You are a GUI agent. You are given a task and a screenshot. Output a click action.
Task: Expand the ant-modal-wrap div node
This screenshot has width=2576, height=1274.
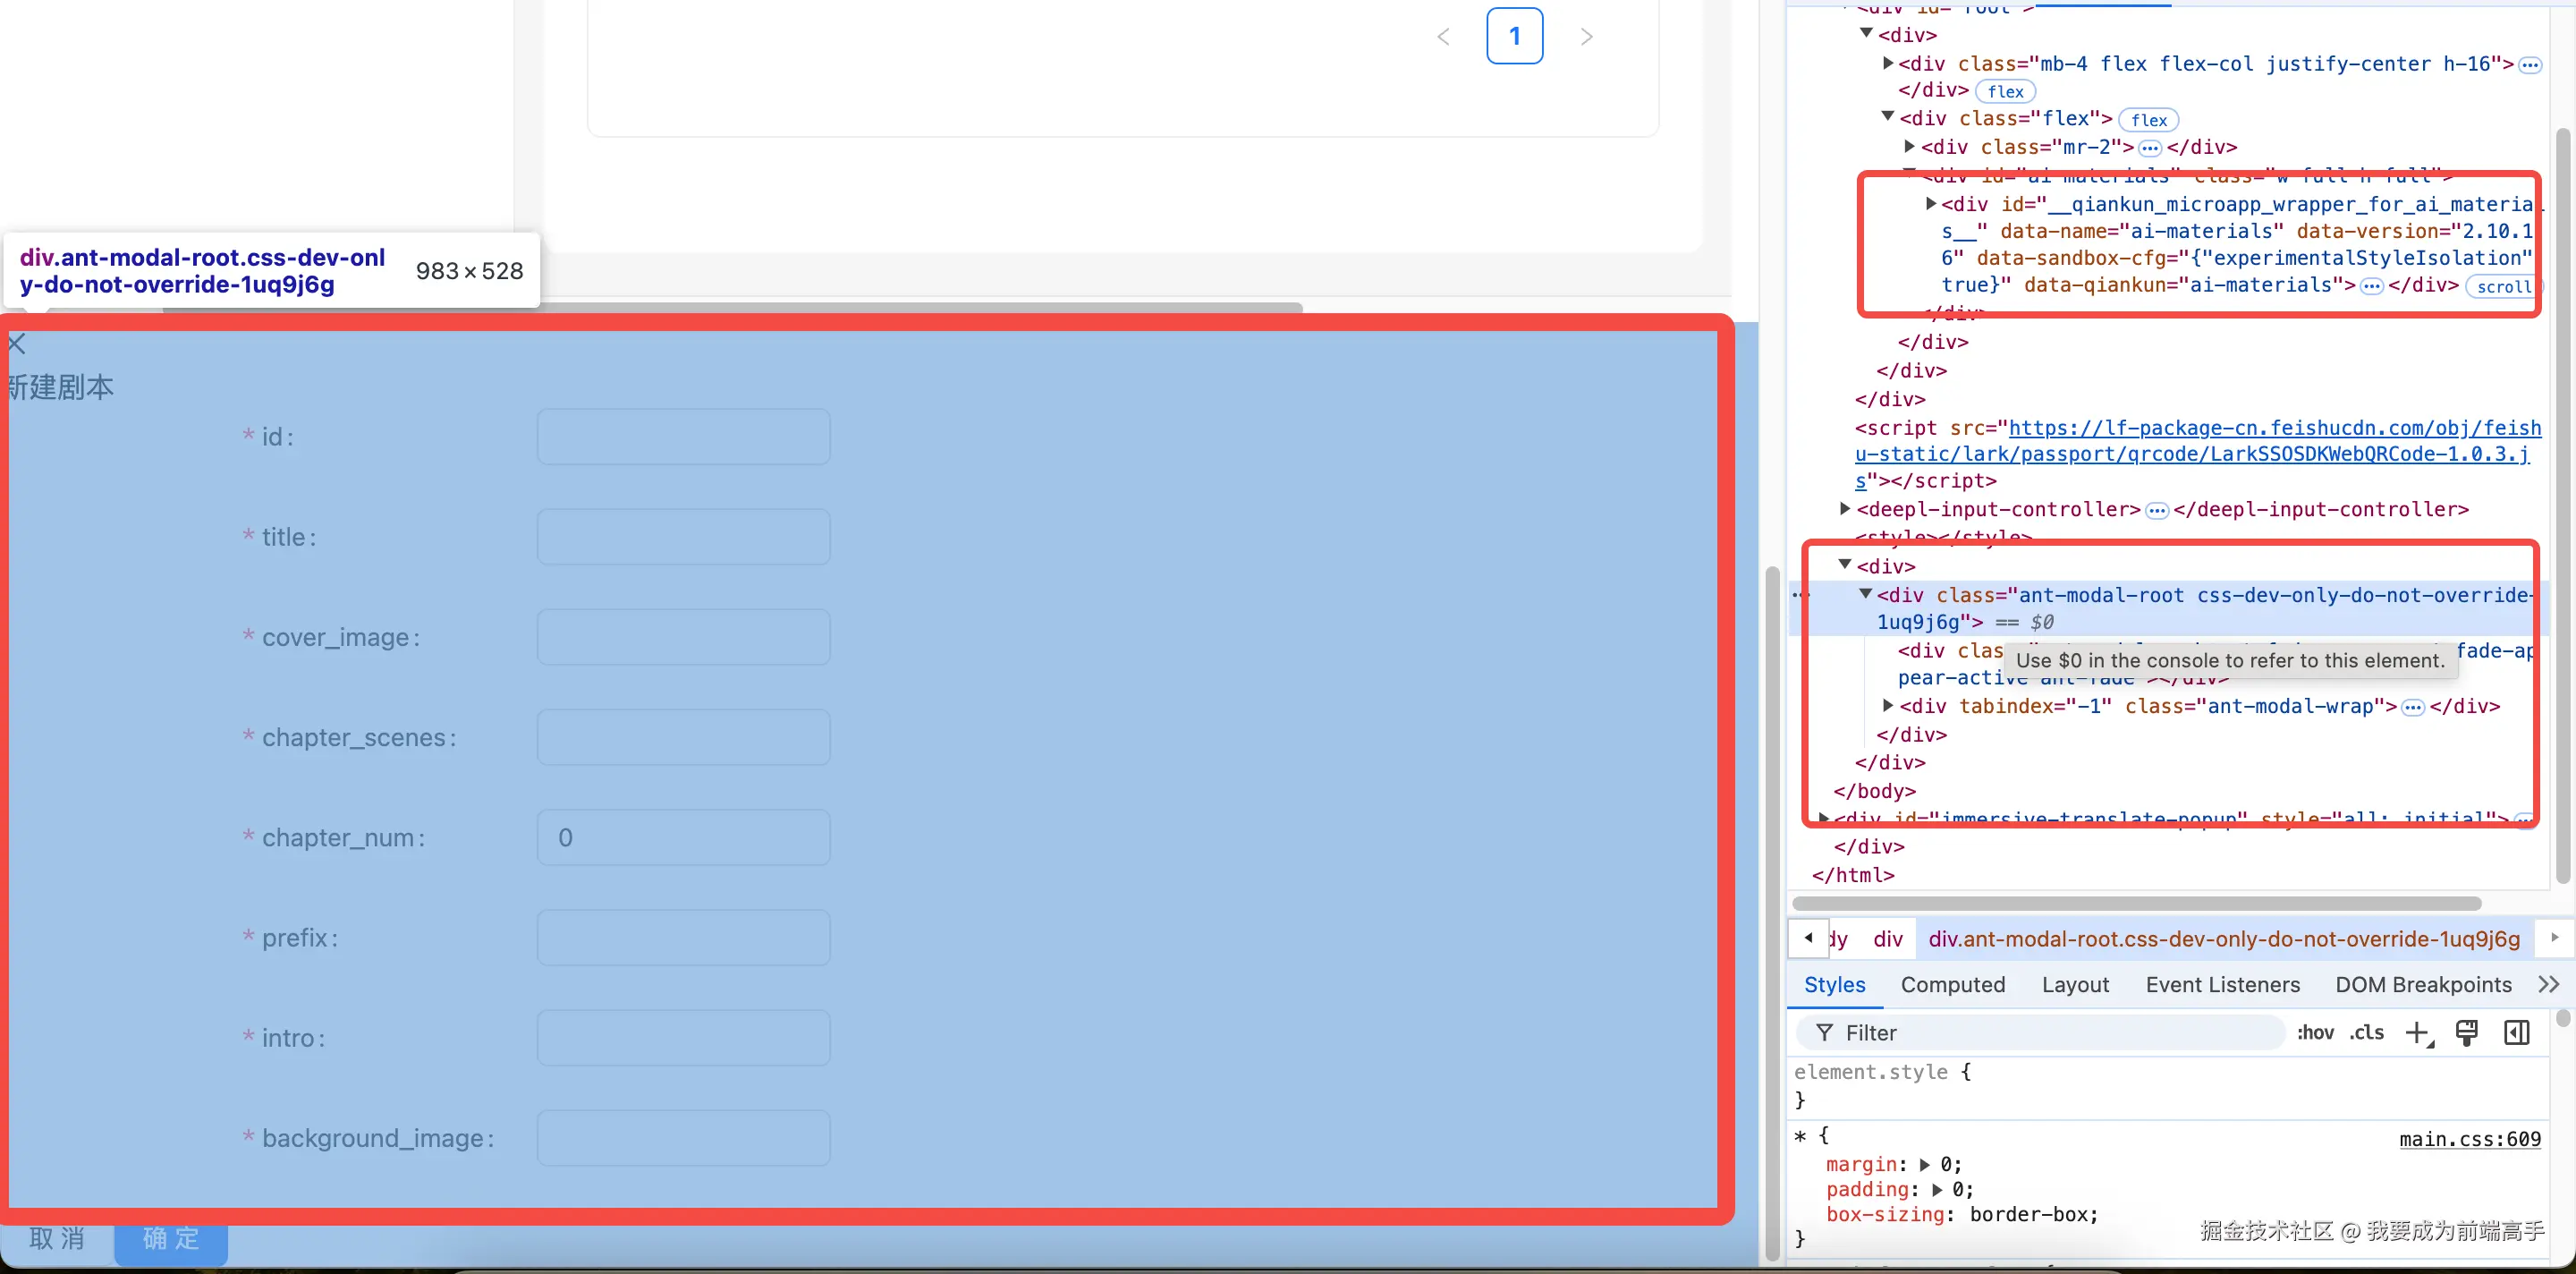[1887, 706]
